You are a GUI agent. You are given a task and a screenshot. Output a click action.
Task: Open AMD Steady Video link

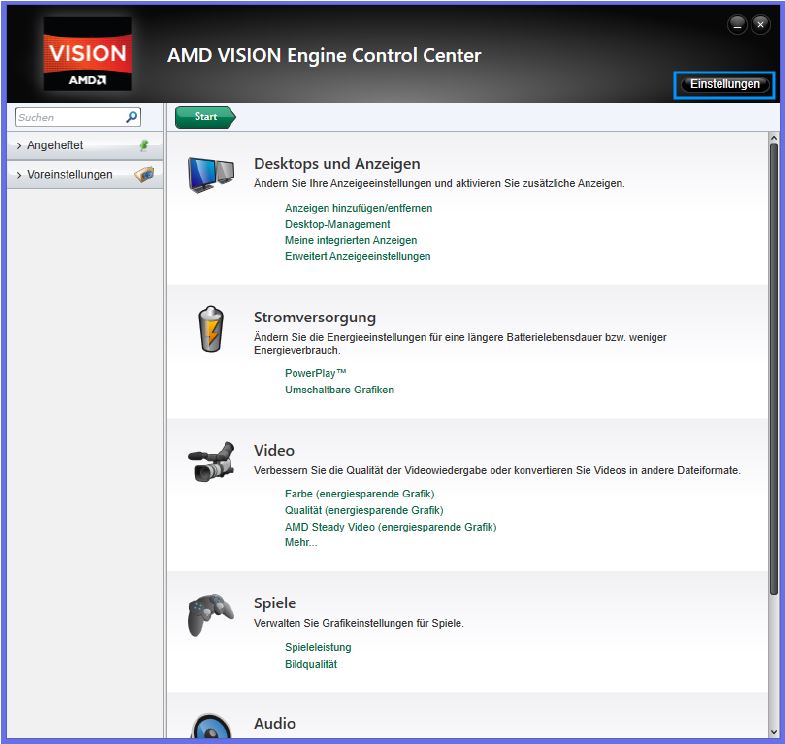390,527
